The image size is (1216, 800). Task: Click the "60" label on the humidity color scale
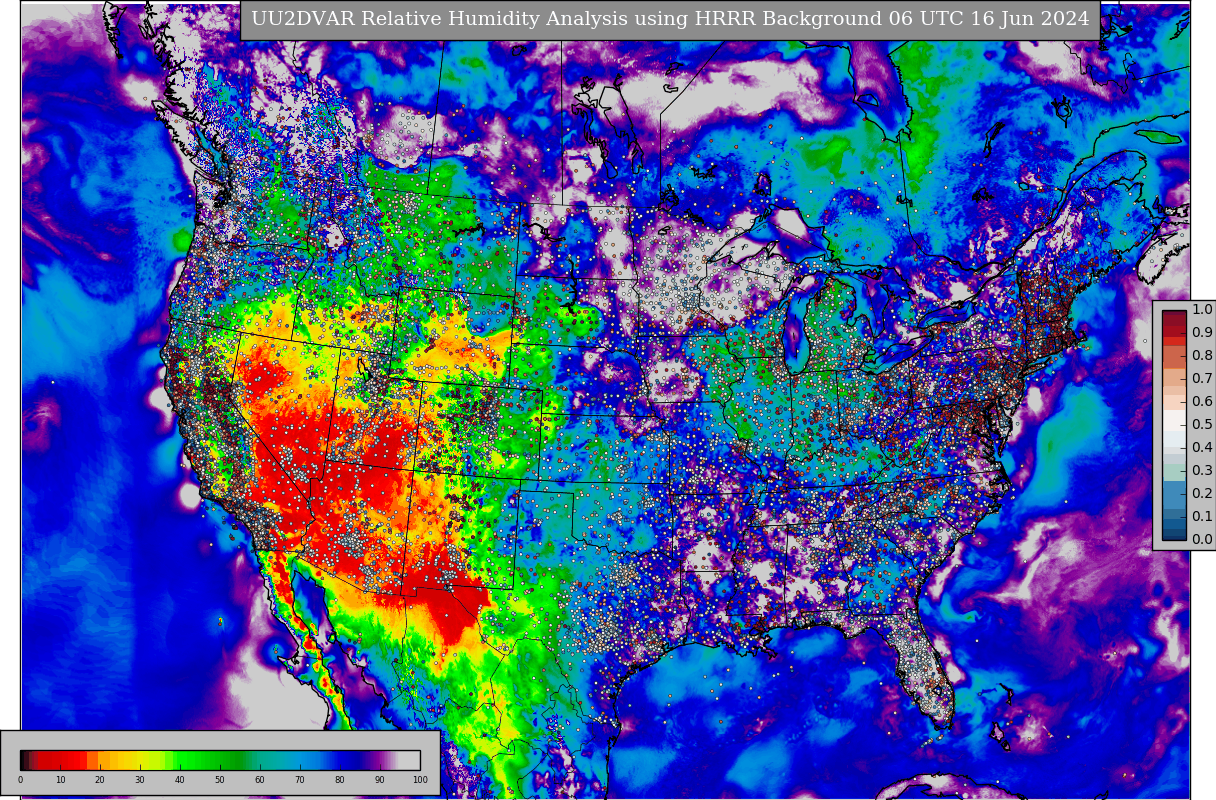point(260,779)
